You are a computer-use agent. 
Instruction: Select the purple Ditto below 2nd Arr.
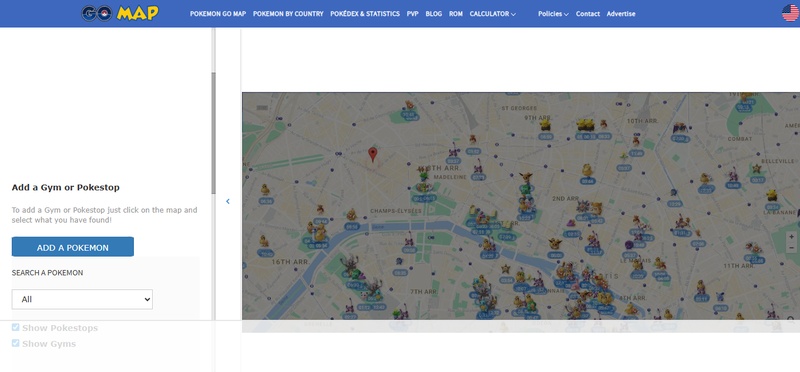(x=571, y=223)
